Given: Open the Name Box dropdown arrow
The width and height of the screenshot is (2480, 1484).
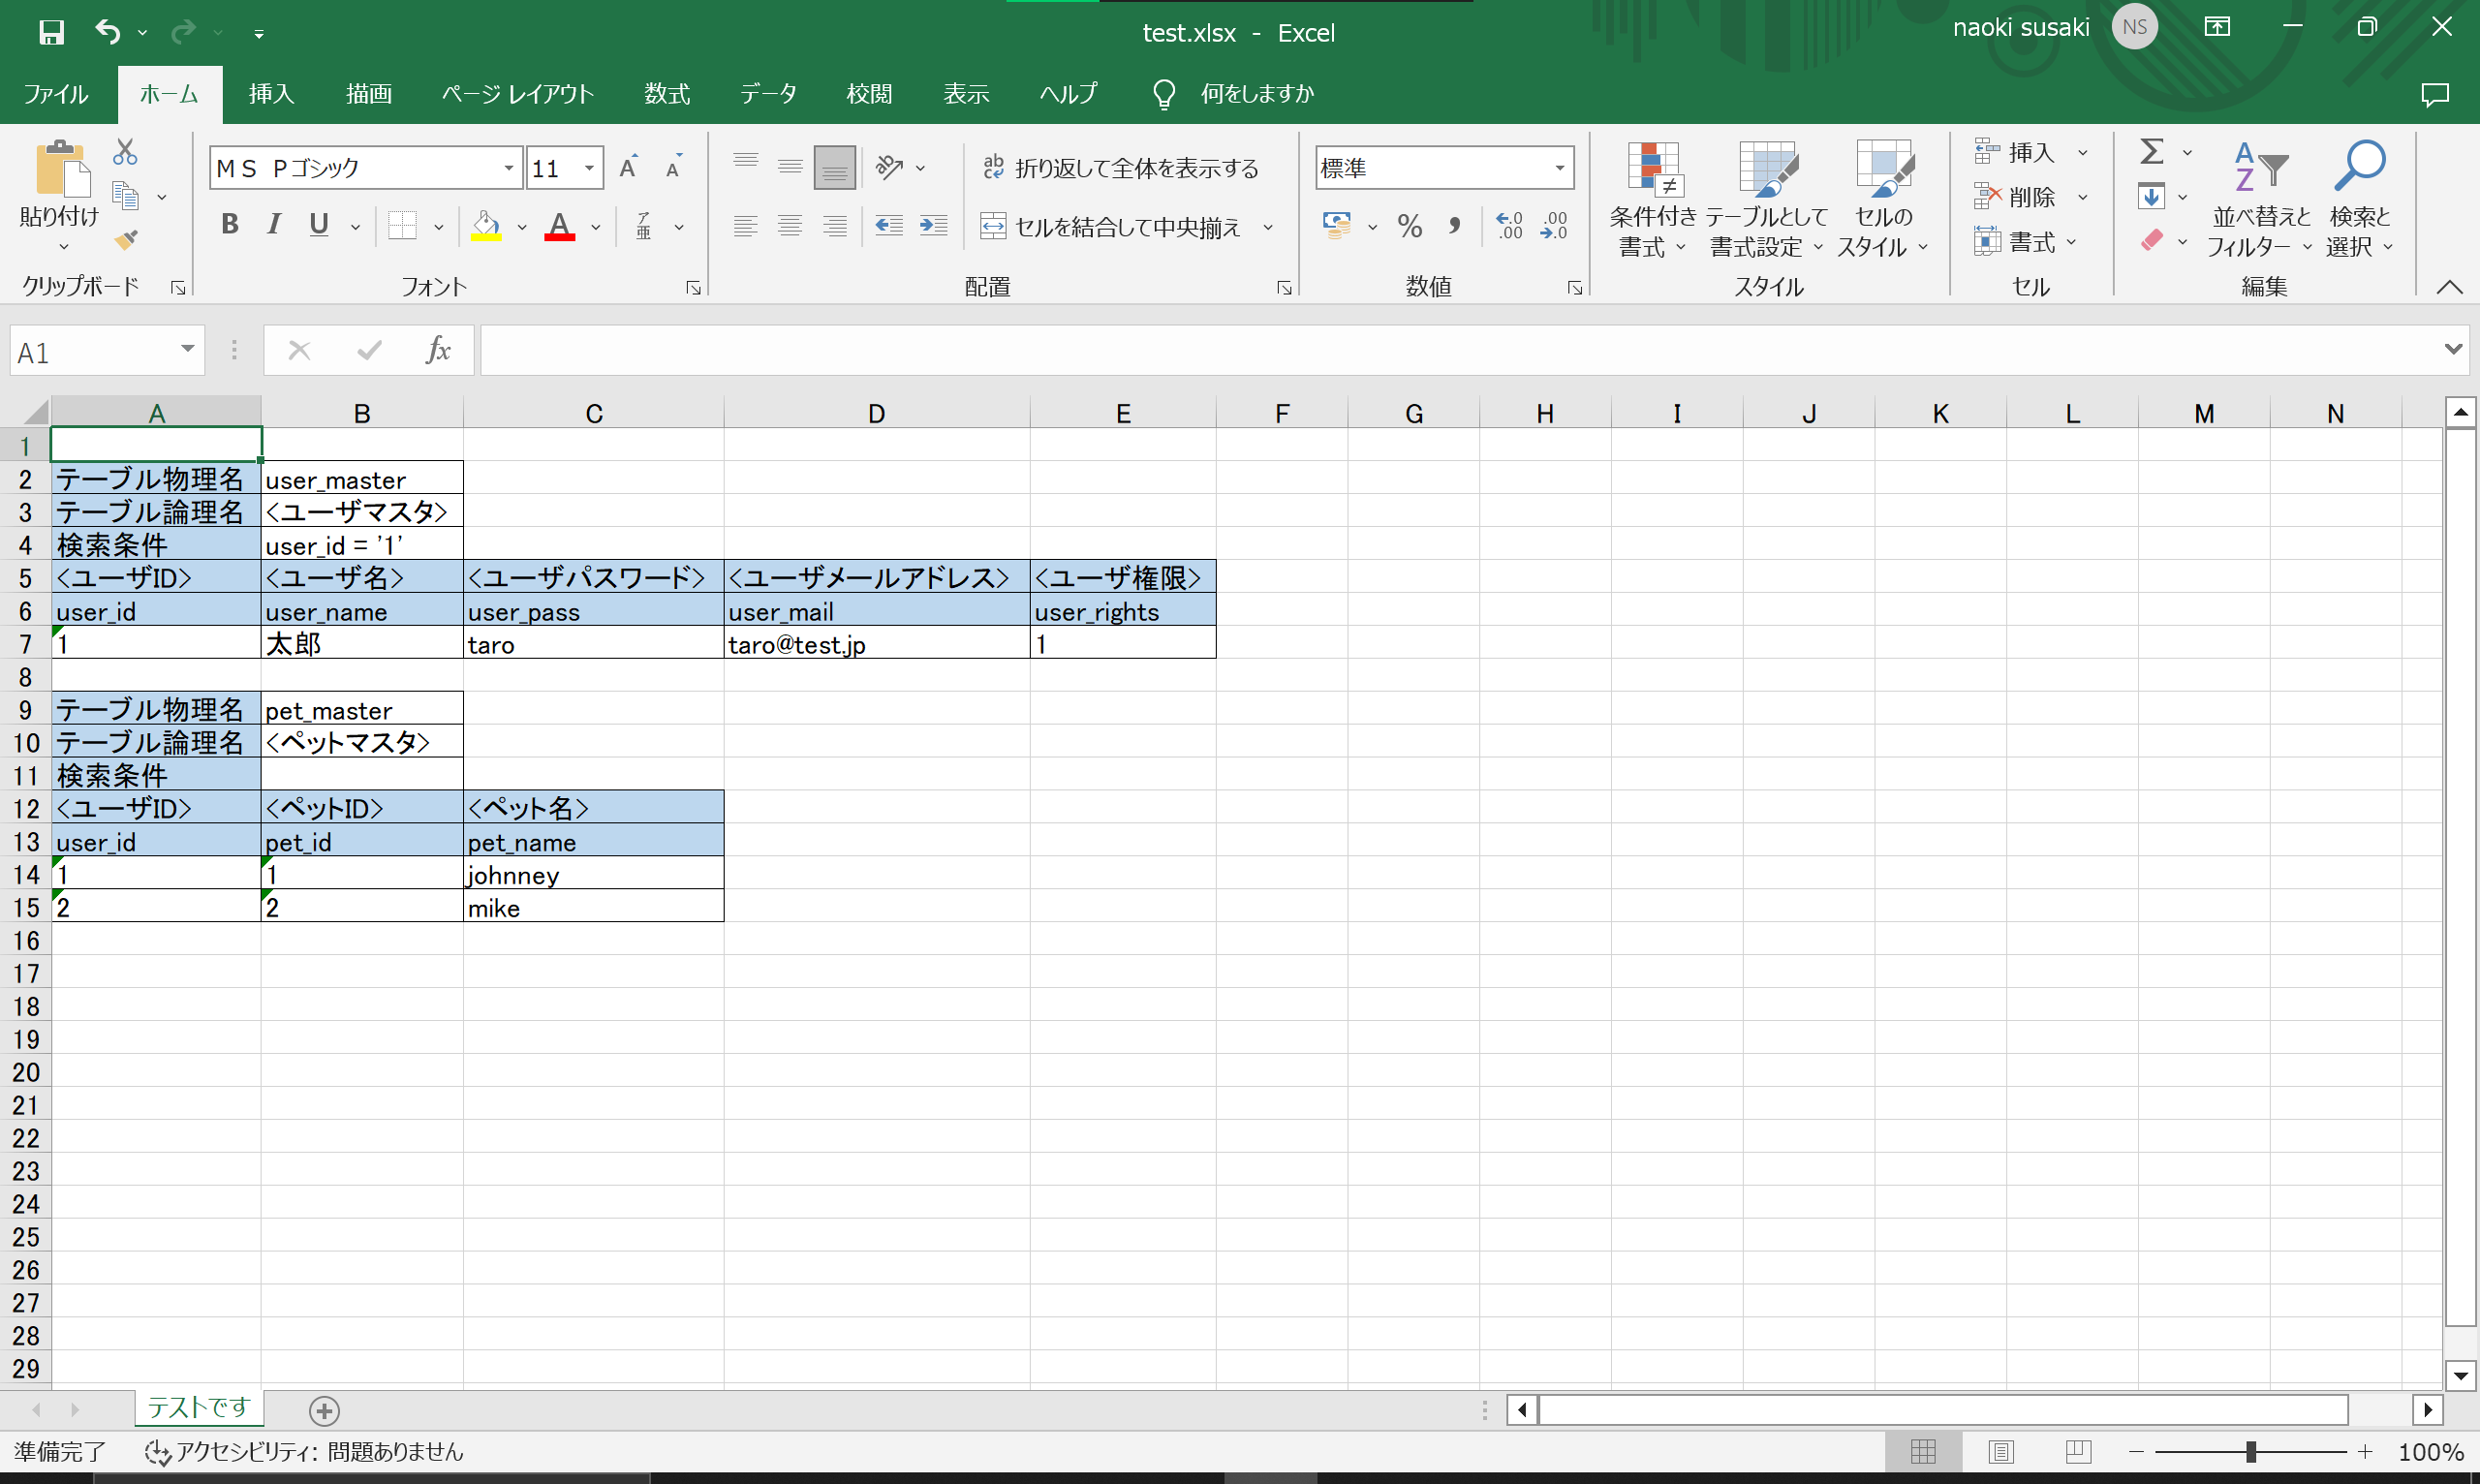Looking at the screenshot, I should 187,349.
